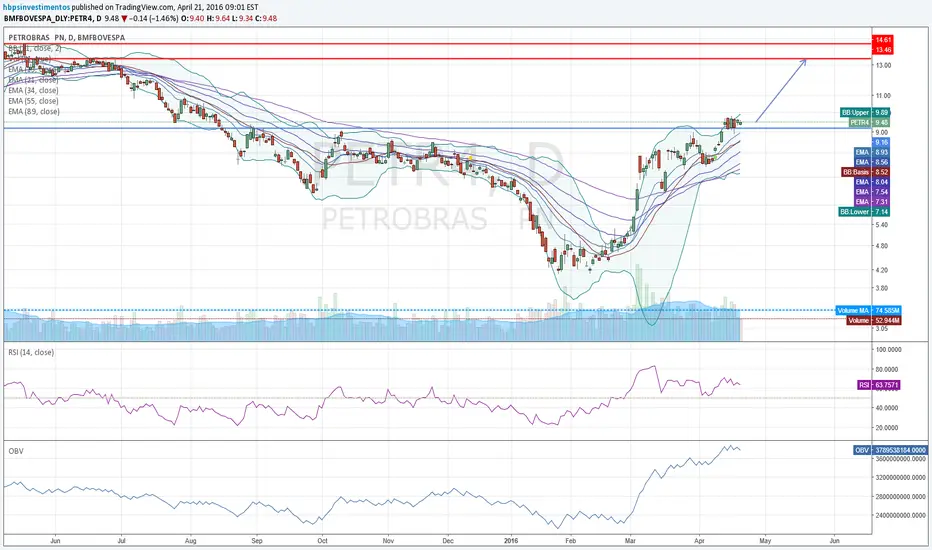Click the blue 9.16 price label
This screenshot has height=550, width=932.
[881, 142]
